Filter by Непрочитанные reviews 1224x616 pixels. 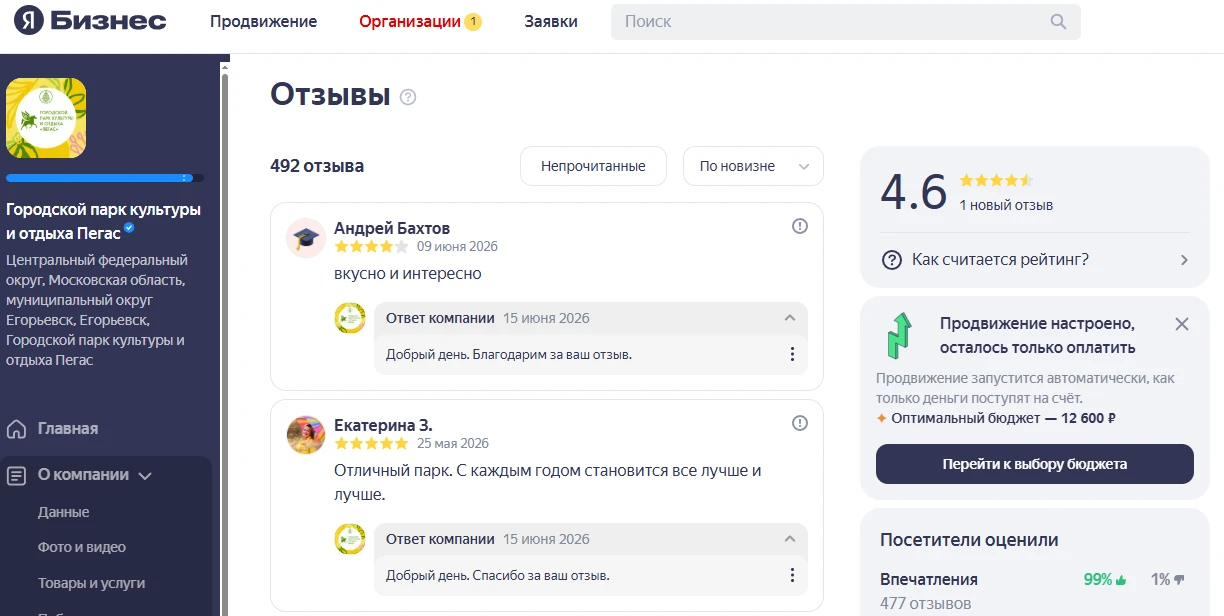(x=593, y=166)
